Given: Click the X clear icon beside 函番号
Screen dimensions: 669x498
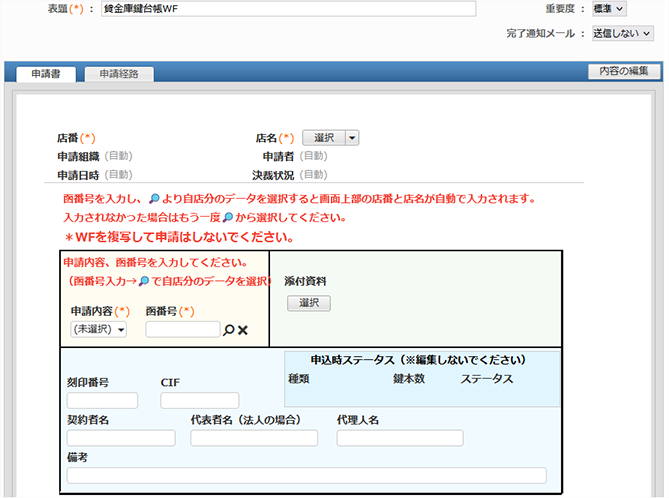Looking at the screenshot, I should tap(242, 330).
